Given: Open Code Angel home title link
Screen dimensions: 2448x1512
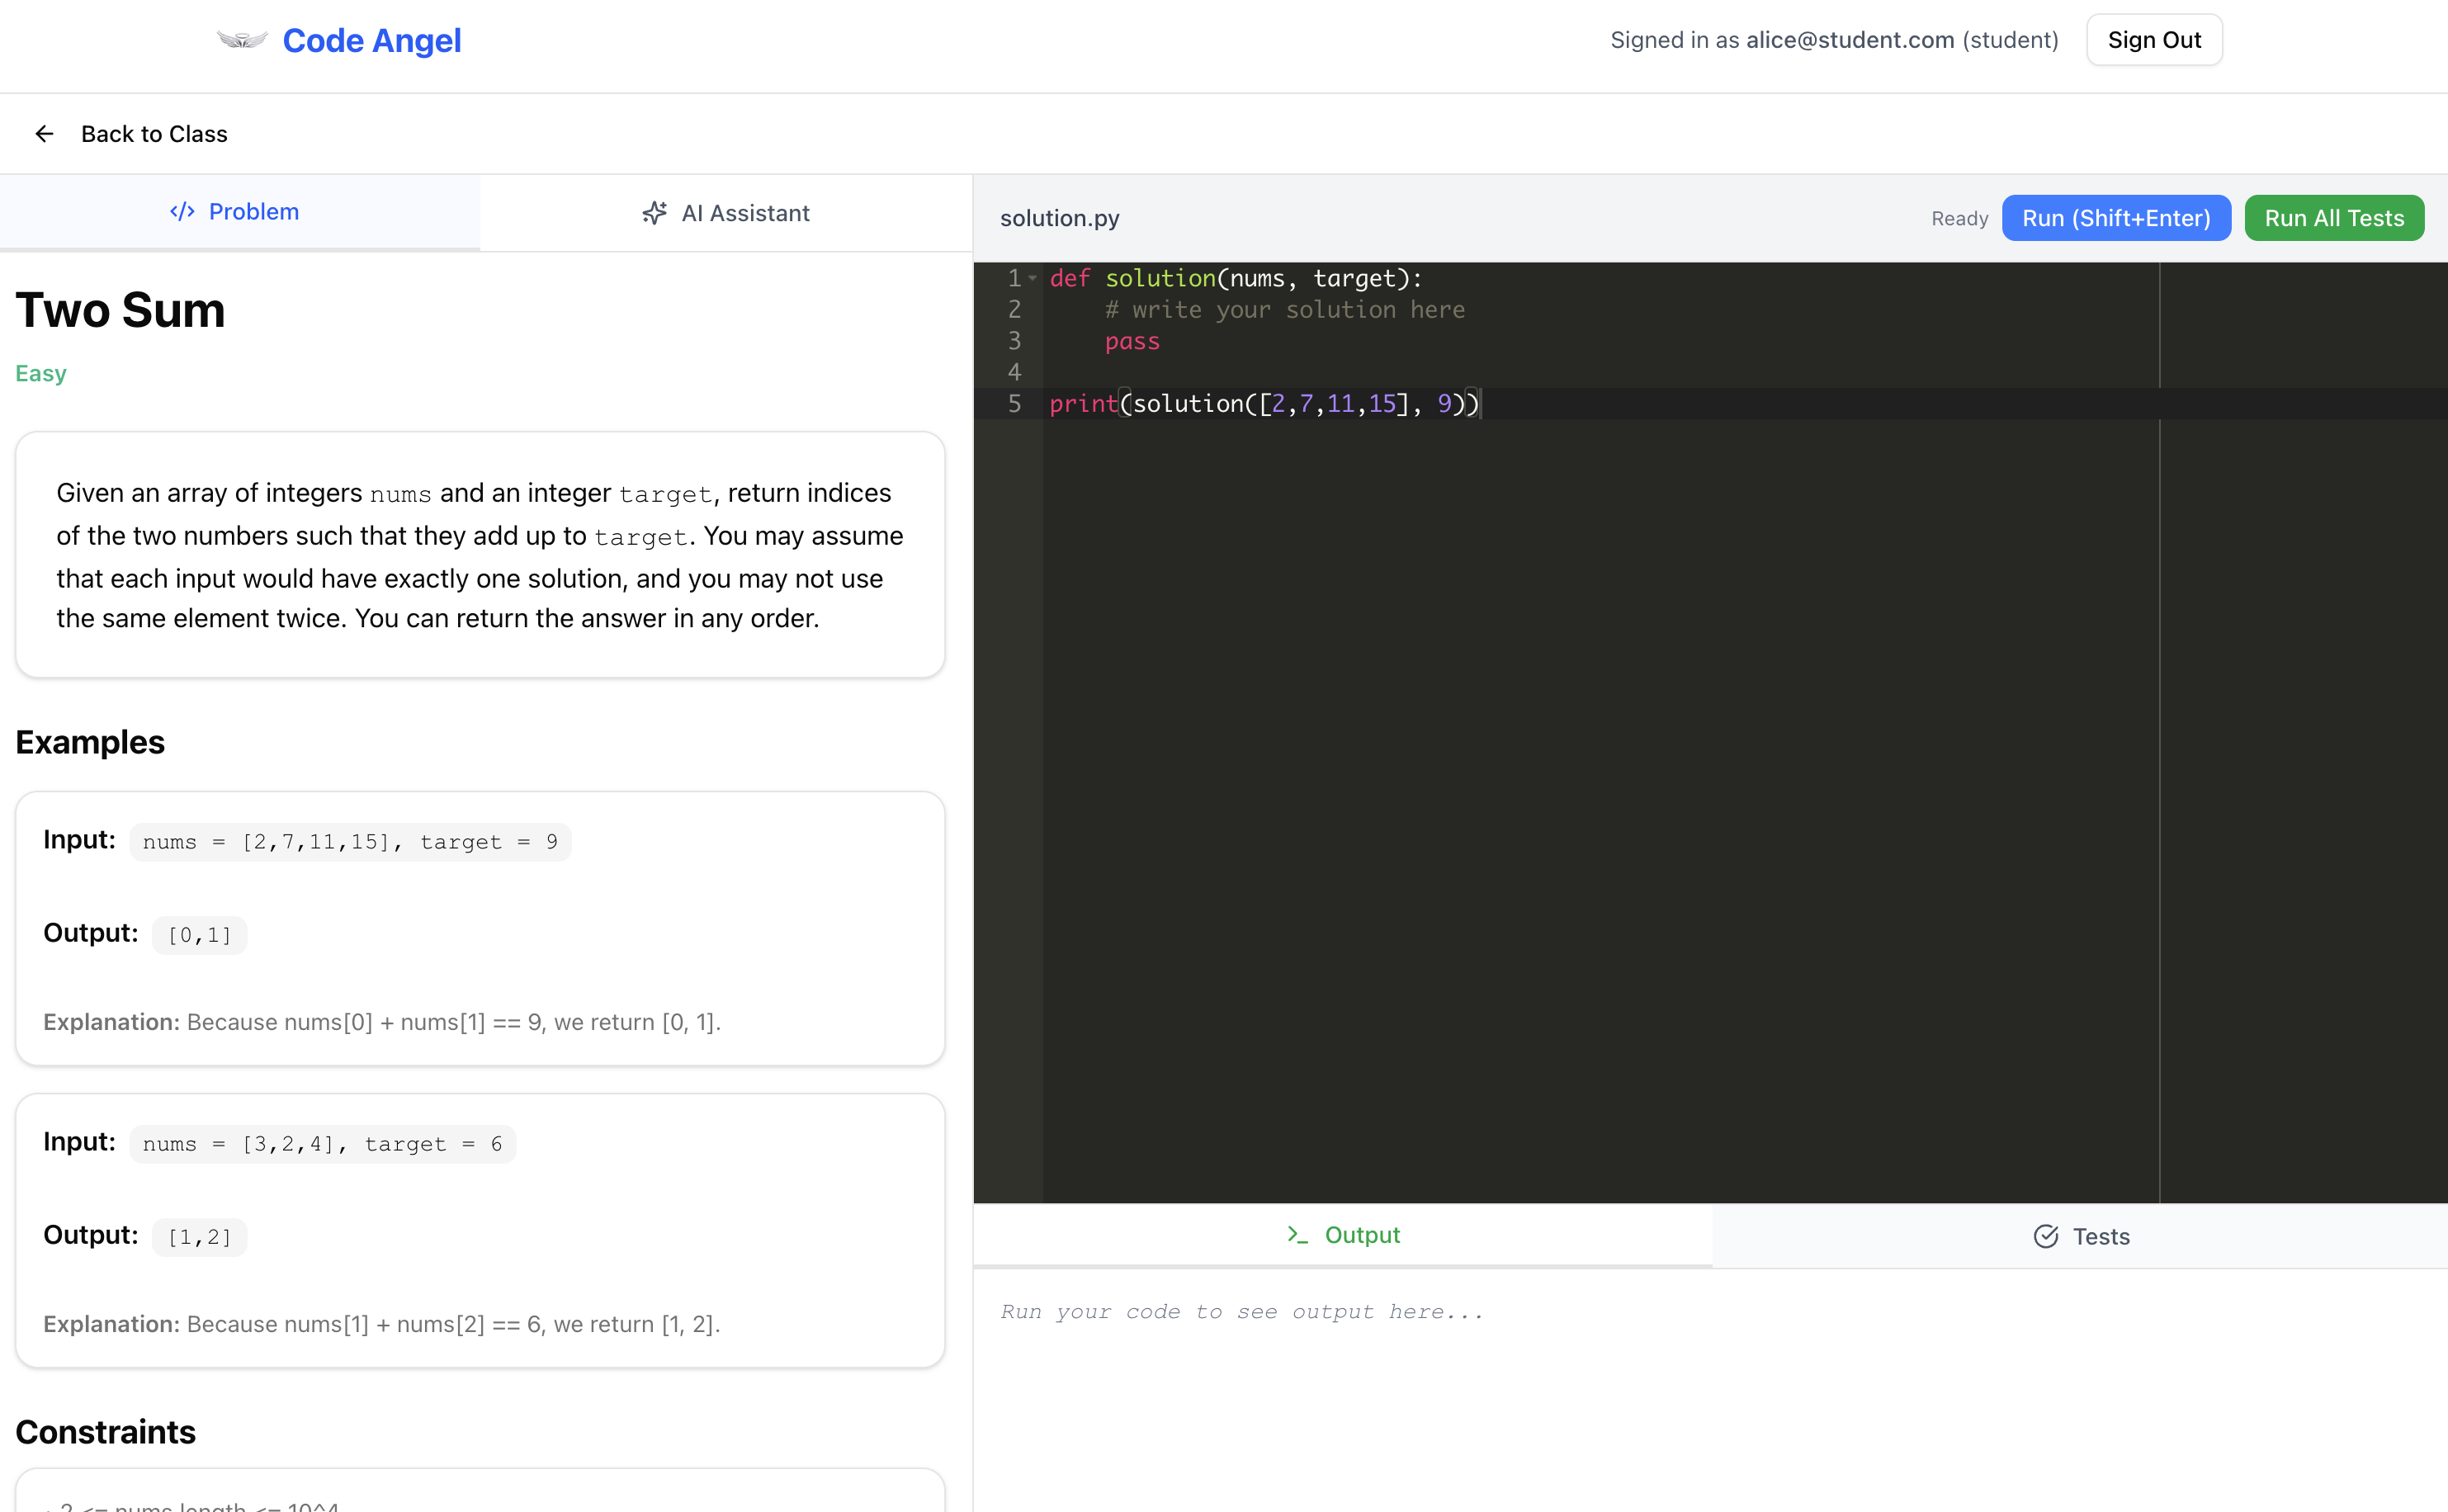Looking at the screenshot, I should point(371,40).
